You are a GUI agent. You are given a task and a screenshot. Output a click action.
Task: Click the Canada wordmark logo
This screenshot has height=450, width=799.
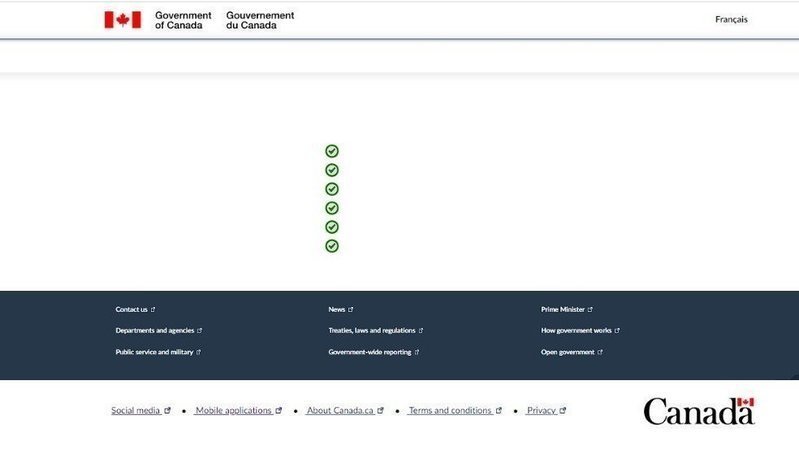(699, 411)
